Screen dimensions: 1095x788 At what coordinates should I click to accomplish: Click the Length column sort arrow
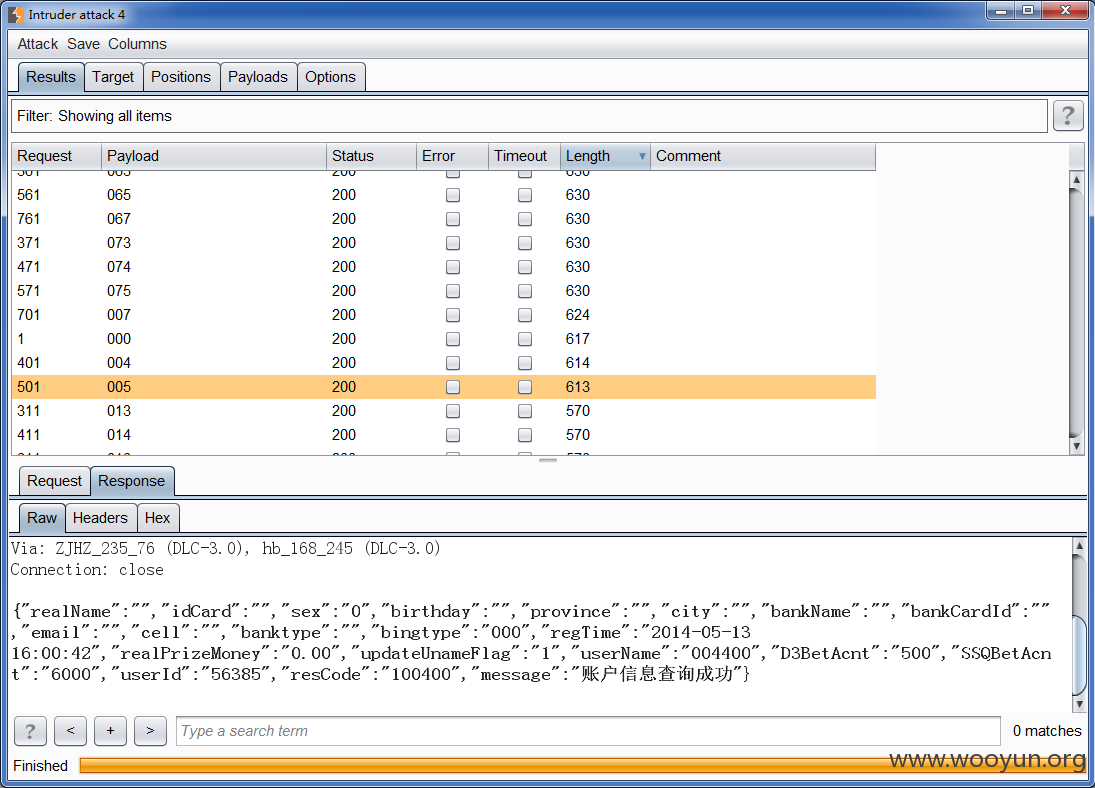coord(642,156)
